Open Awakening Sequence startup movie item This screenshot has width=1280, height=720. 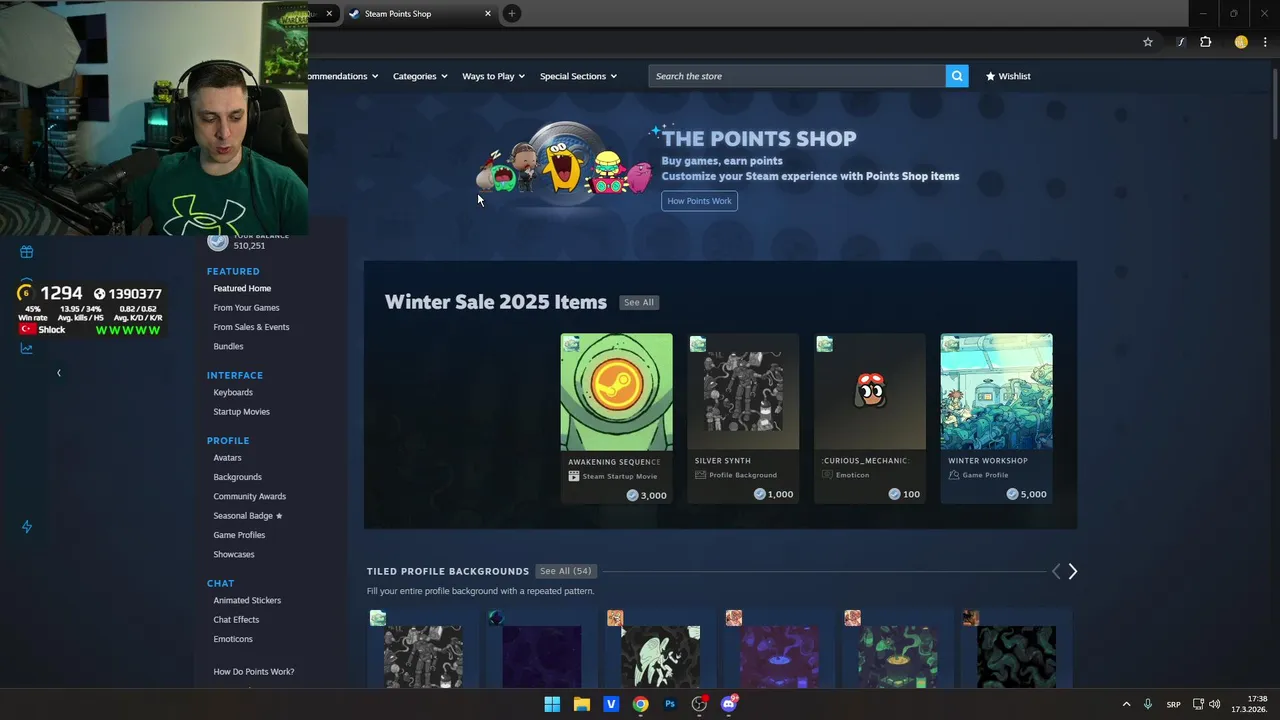point(616,419)
